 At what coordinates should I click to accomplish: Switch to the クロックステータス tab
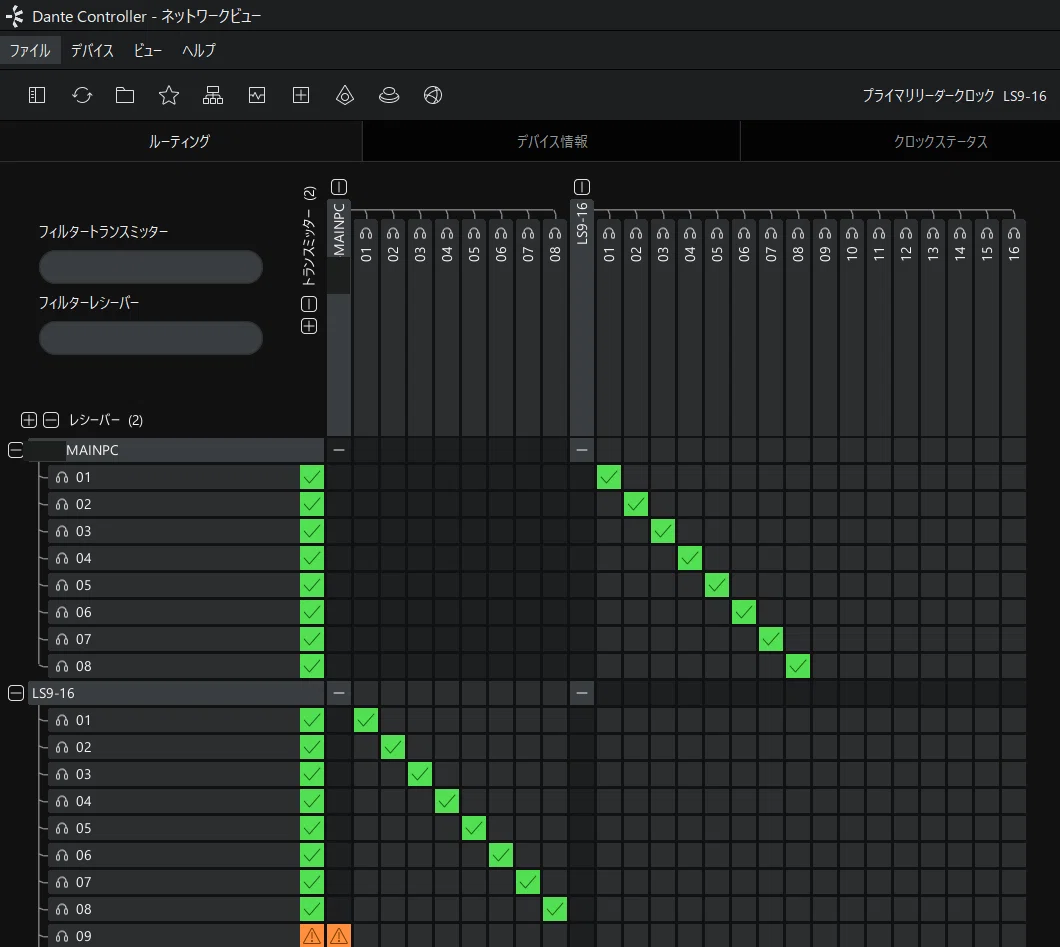[x=940, y=141]
